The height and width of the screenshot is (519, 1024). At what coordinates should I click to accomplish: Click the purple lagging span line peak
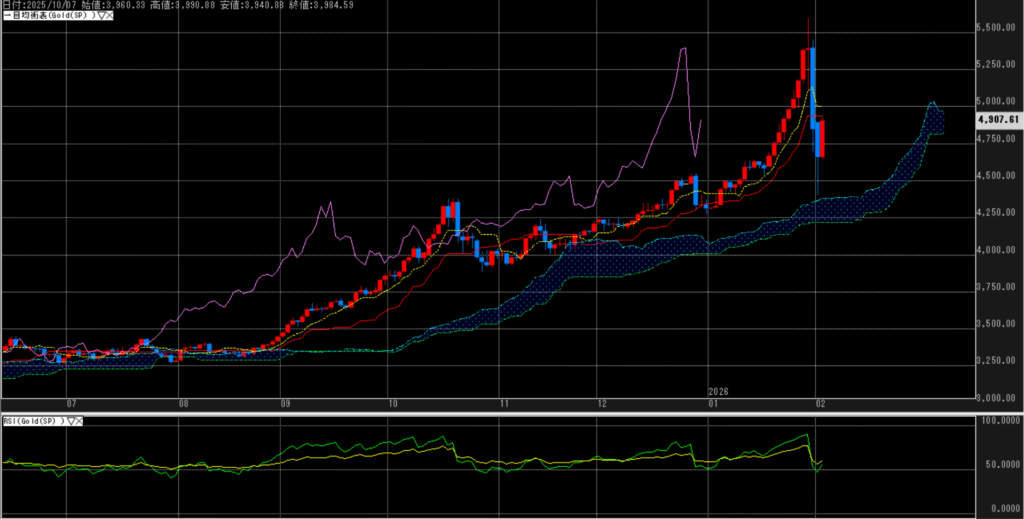[x=683, y=48]
